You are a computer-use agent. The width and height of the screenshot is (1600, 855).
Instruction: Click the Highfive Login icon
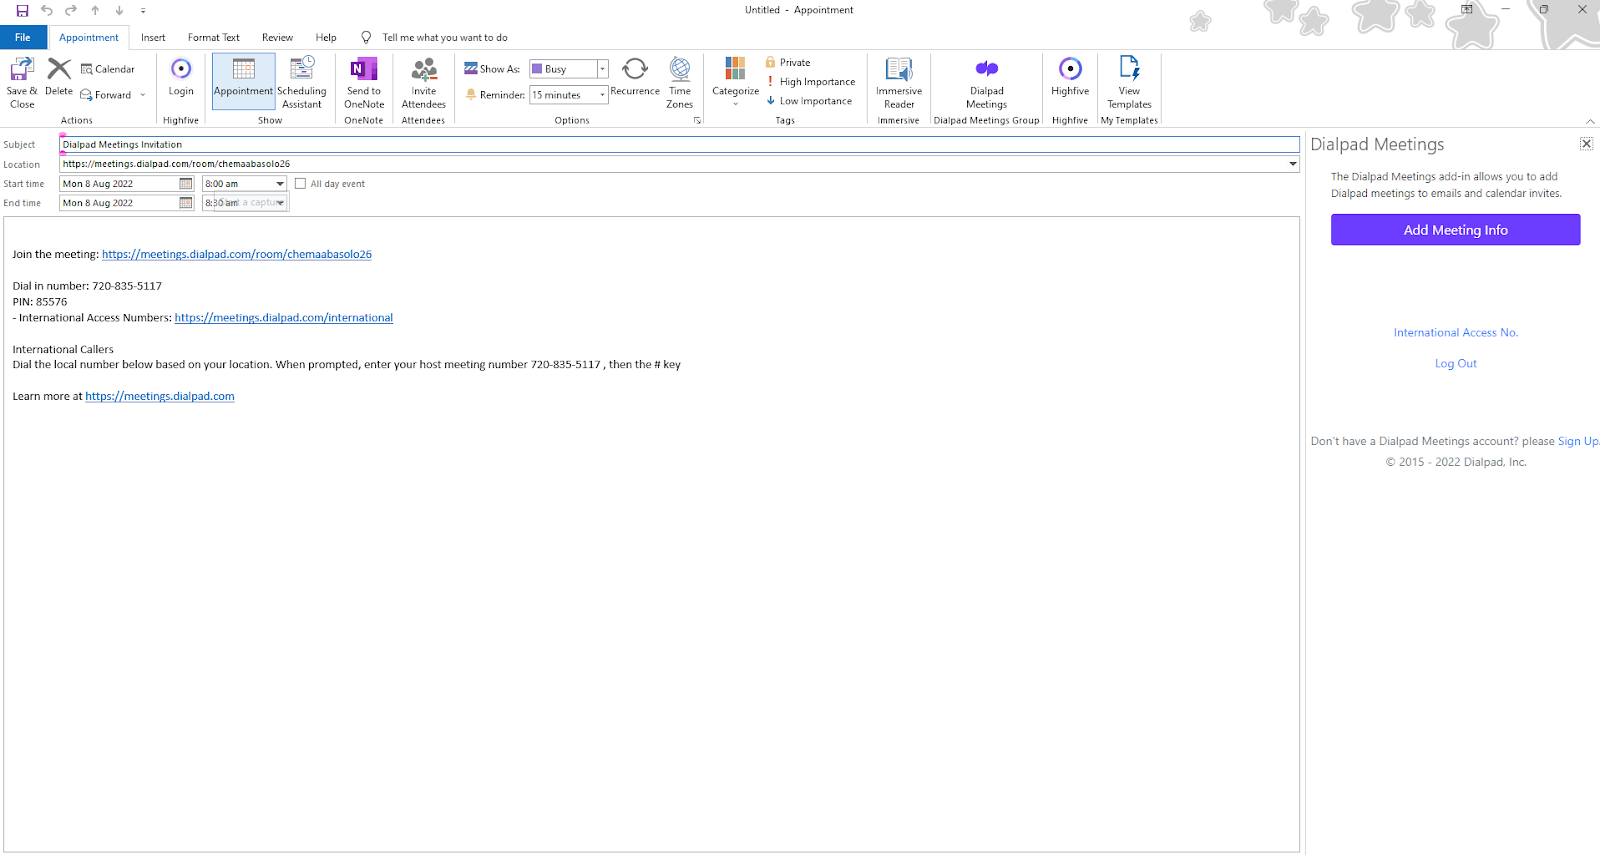tap(181, 77)
